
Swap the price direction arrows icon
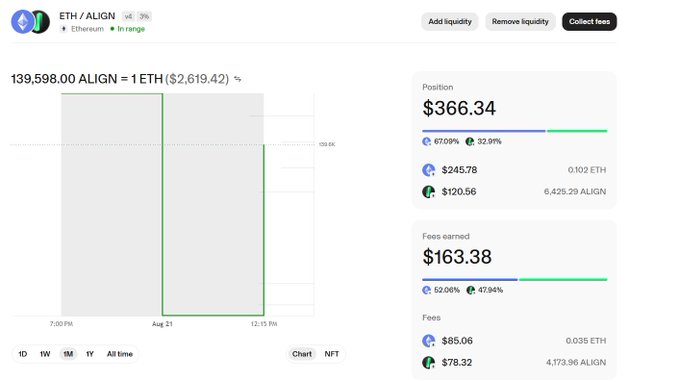[x=238, y=79]
